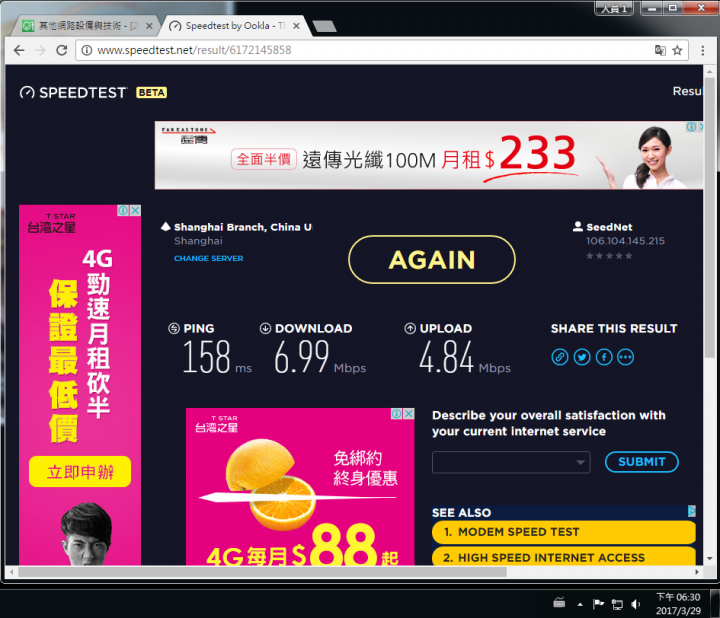720x618 pixels.
Task: Click the Shanghai Branch server name
Action: pos(242,227)
